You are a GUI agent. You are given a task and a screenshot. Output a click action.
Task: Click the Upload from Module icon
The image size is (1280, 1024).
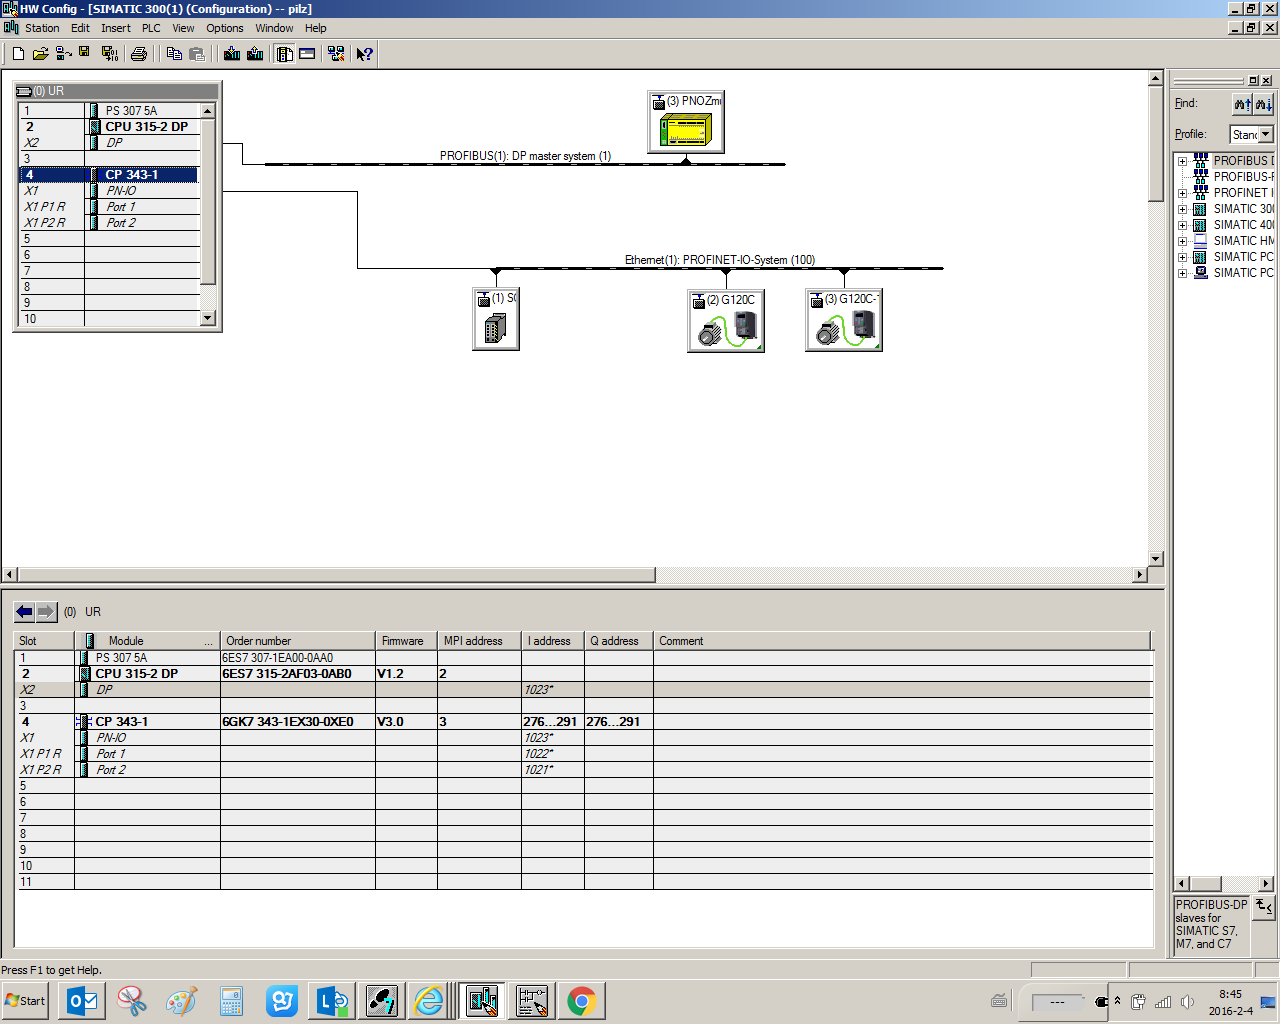(255, 54)
